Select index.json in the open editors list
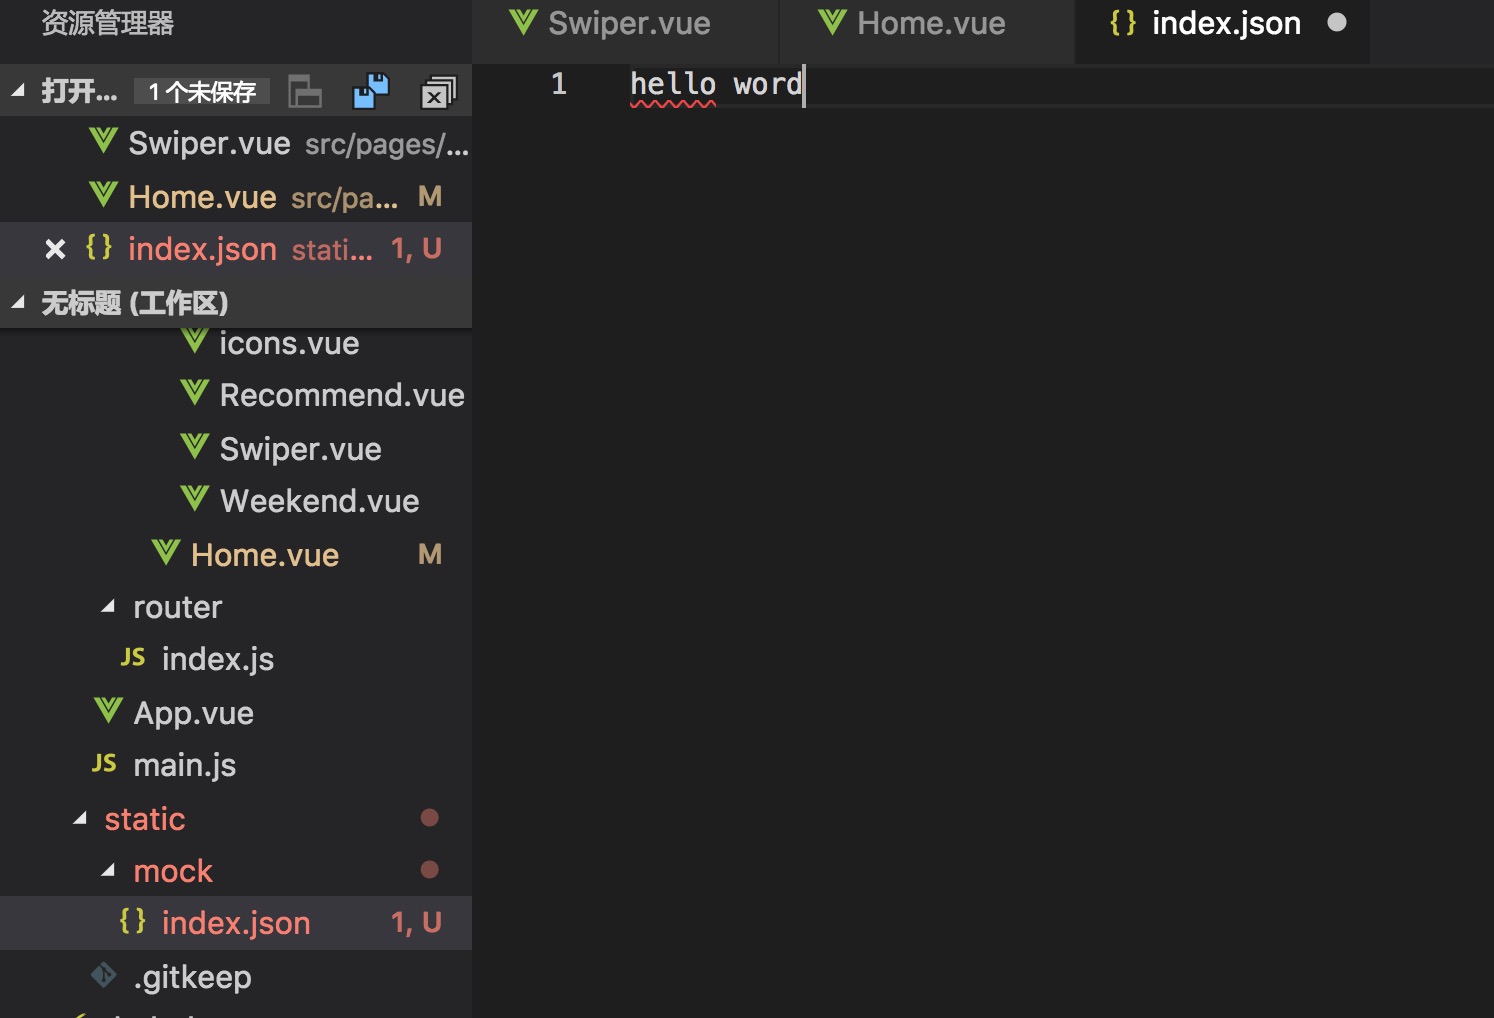Viewport: 1494px width, 1018px height. pyautogui.click(x=236, y=249)
